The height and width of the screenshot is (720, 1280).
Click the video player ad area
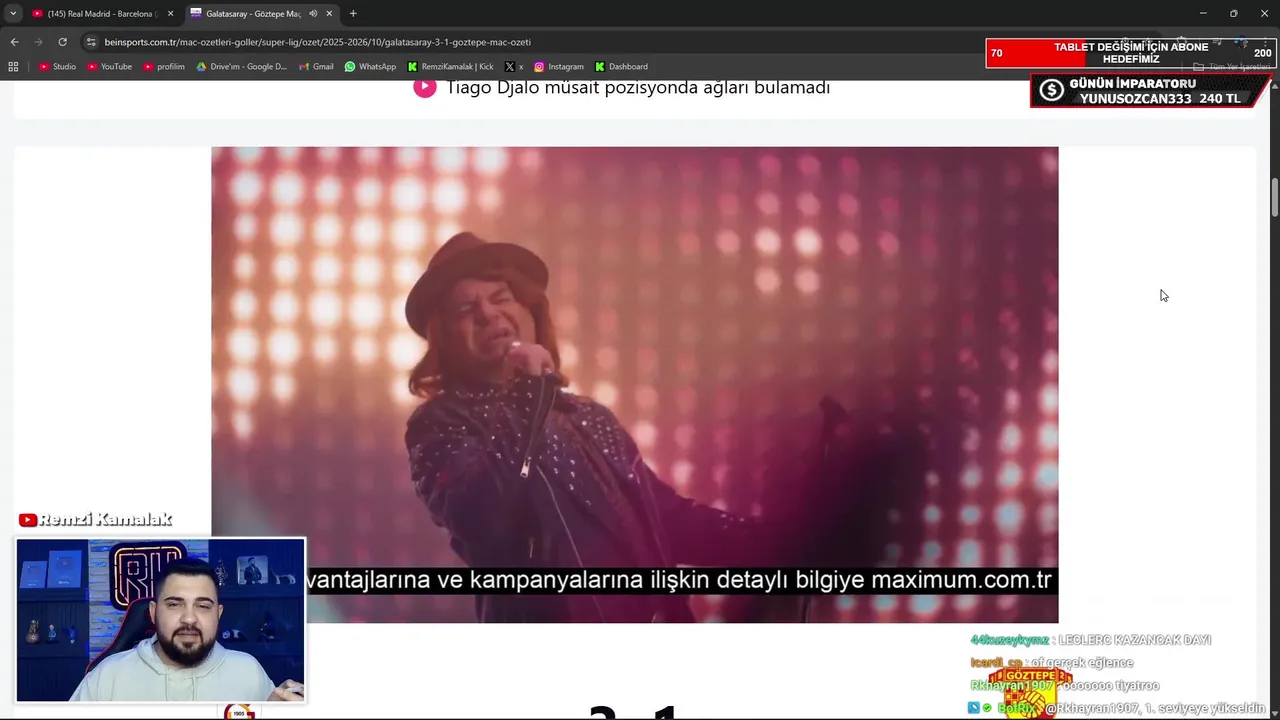pyautogui.click(x=634, y=385)
